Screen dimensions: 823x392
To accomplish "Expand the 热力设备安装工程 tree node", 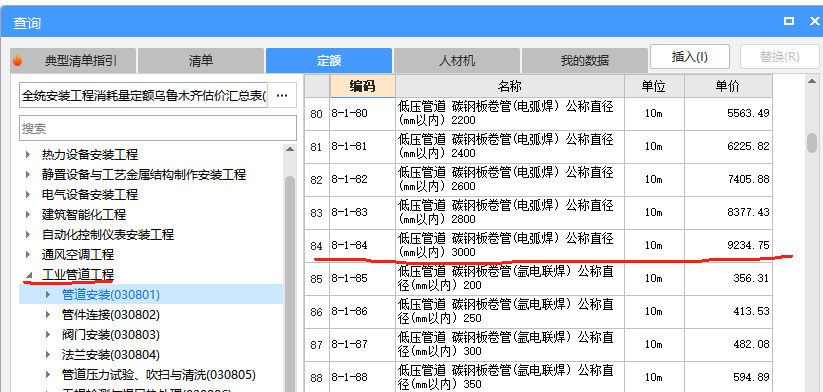I will click(x=28, y=155).
